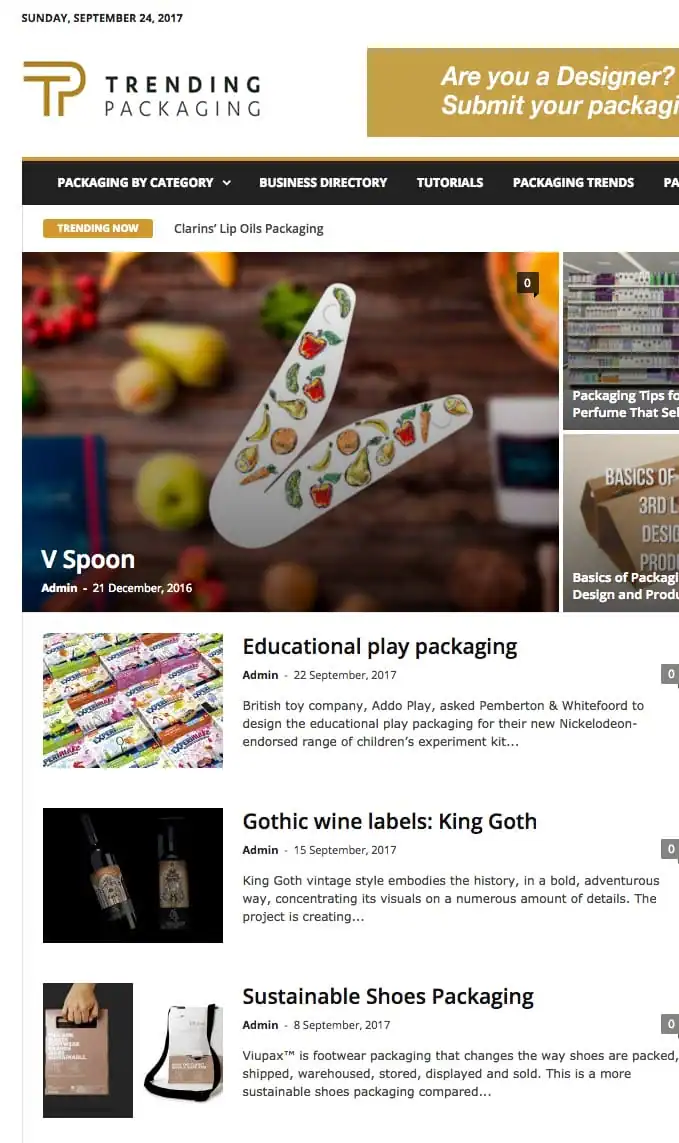679x1143 pixels.
Task: Open Business Directory menu item
Action: 323,182
